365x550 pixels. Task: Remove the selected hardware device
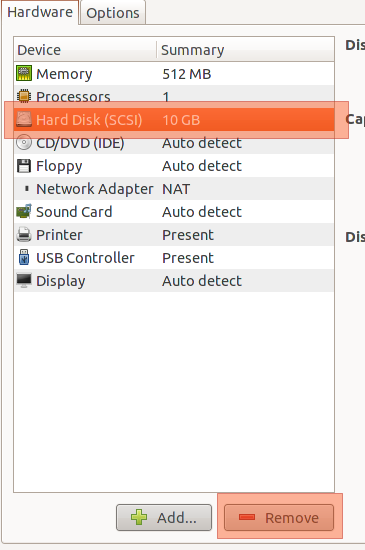coord(279,517)
